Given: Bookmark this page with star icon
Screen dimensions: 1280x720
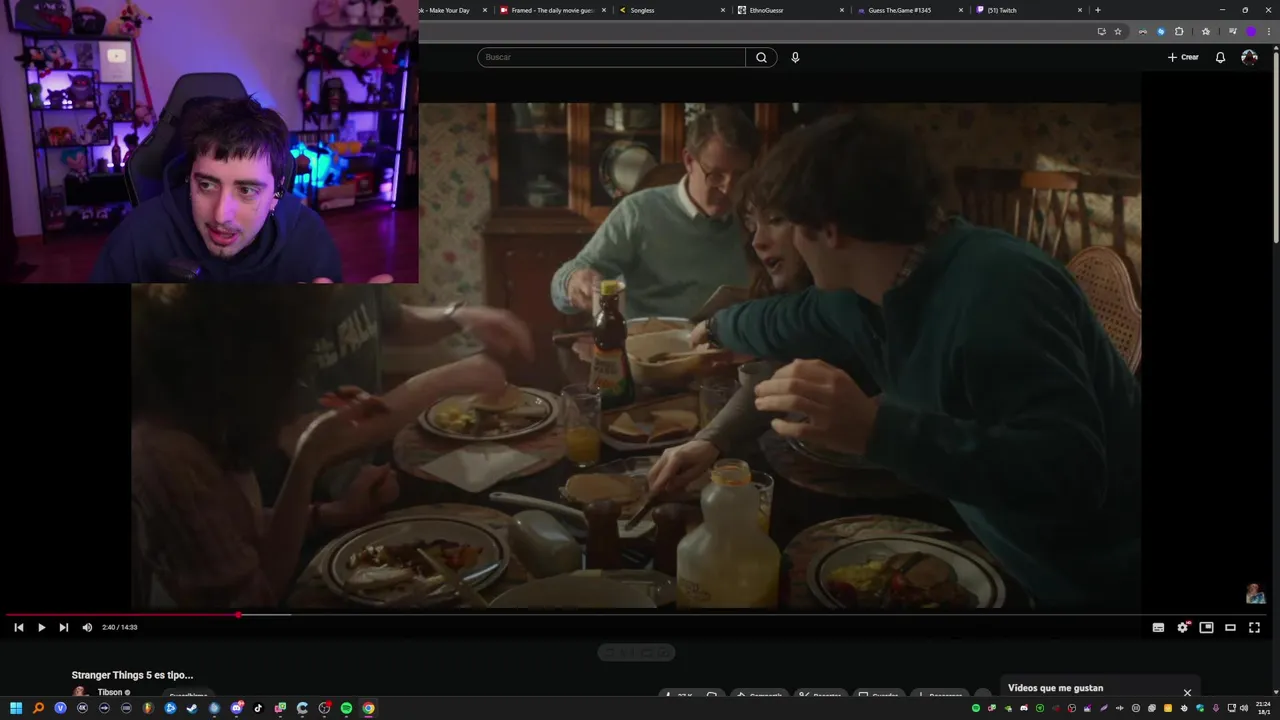Looking at the screenshot, I should click(x=1118, y=31).
